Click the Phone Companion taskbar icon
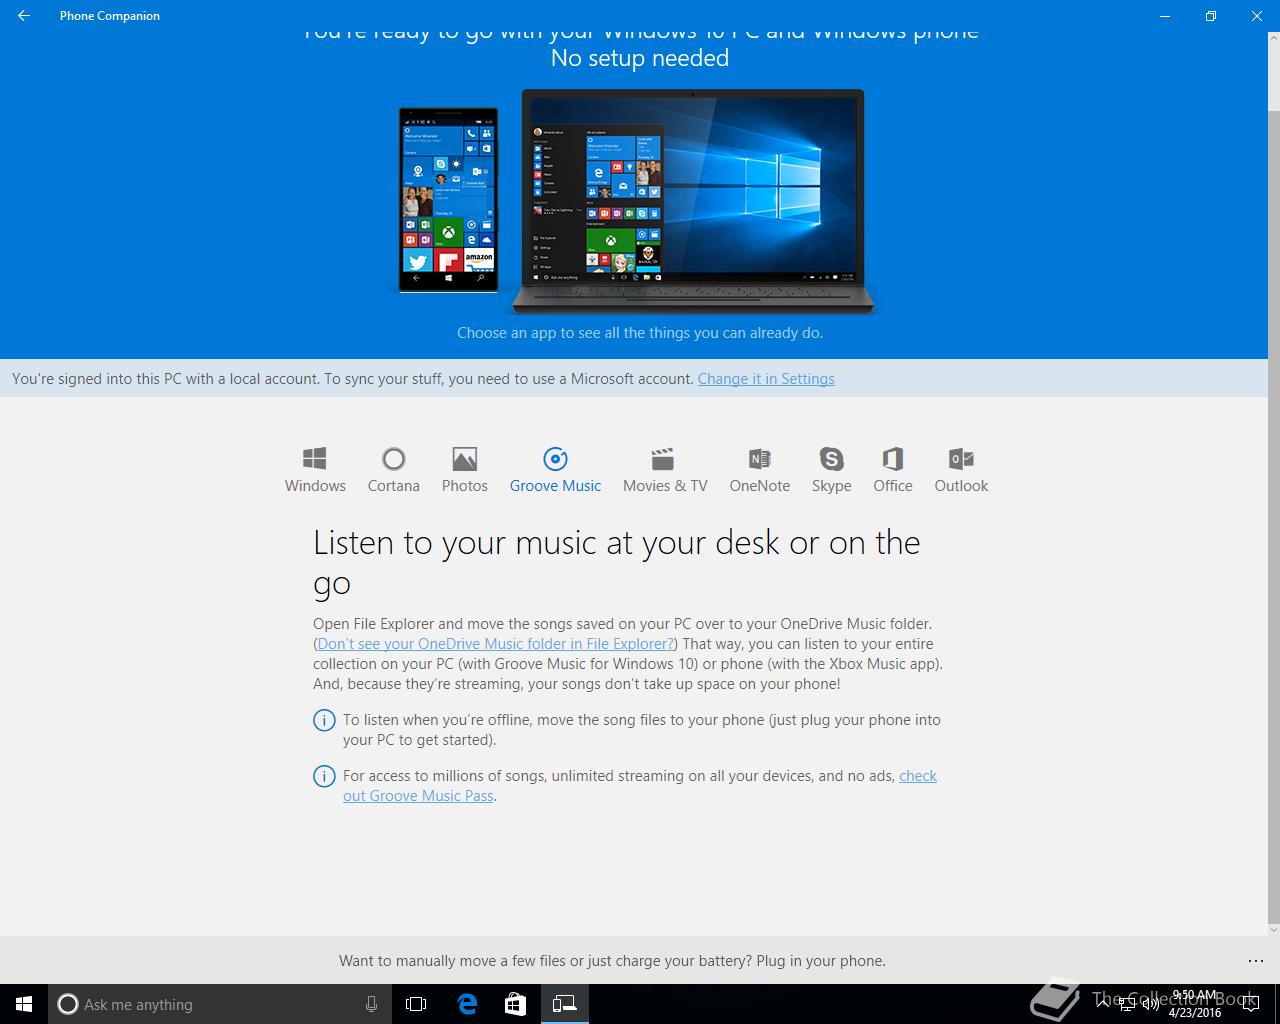This screenshot has width=1280, height=1024. (565, 1004)
